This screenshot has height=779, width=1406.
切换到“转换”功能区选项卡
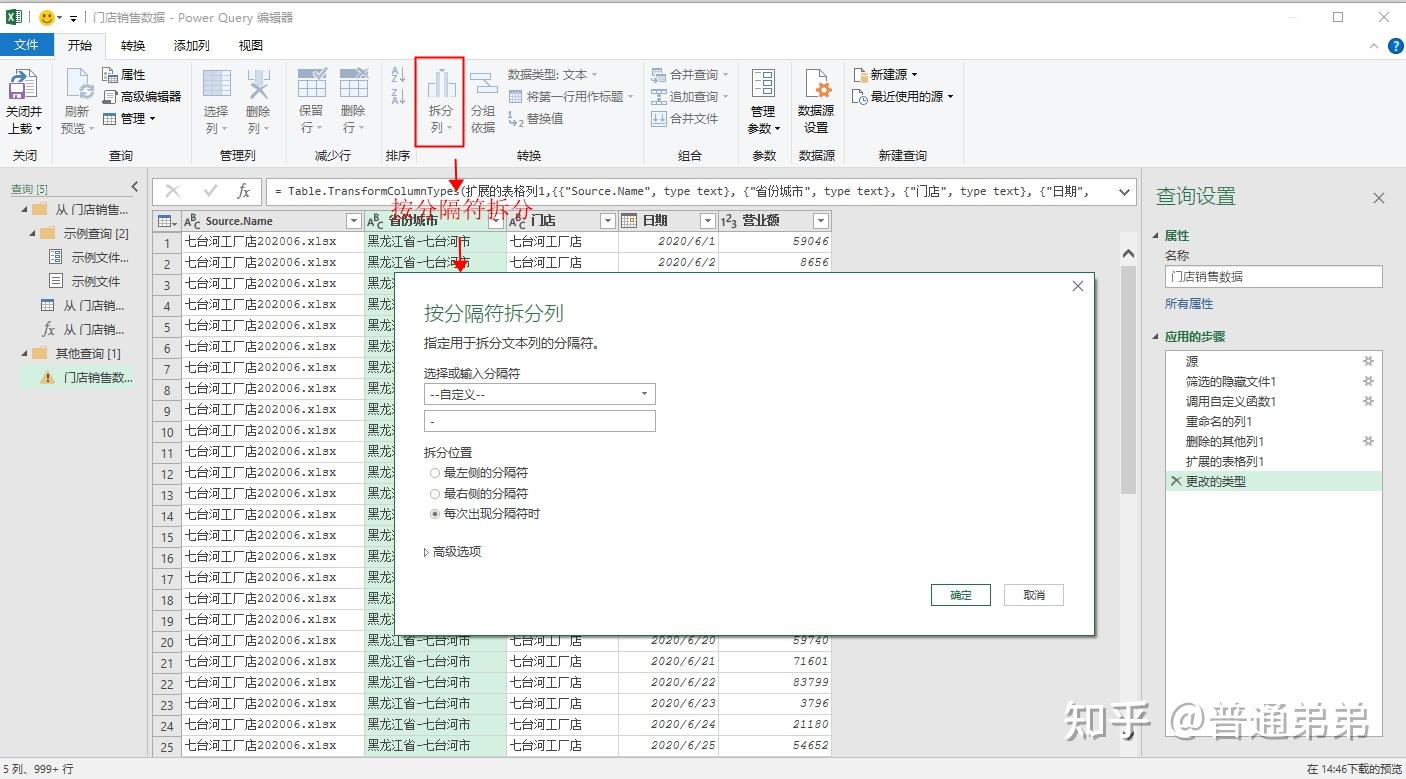click(x=134, y=45)
